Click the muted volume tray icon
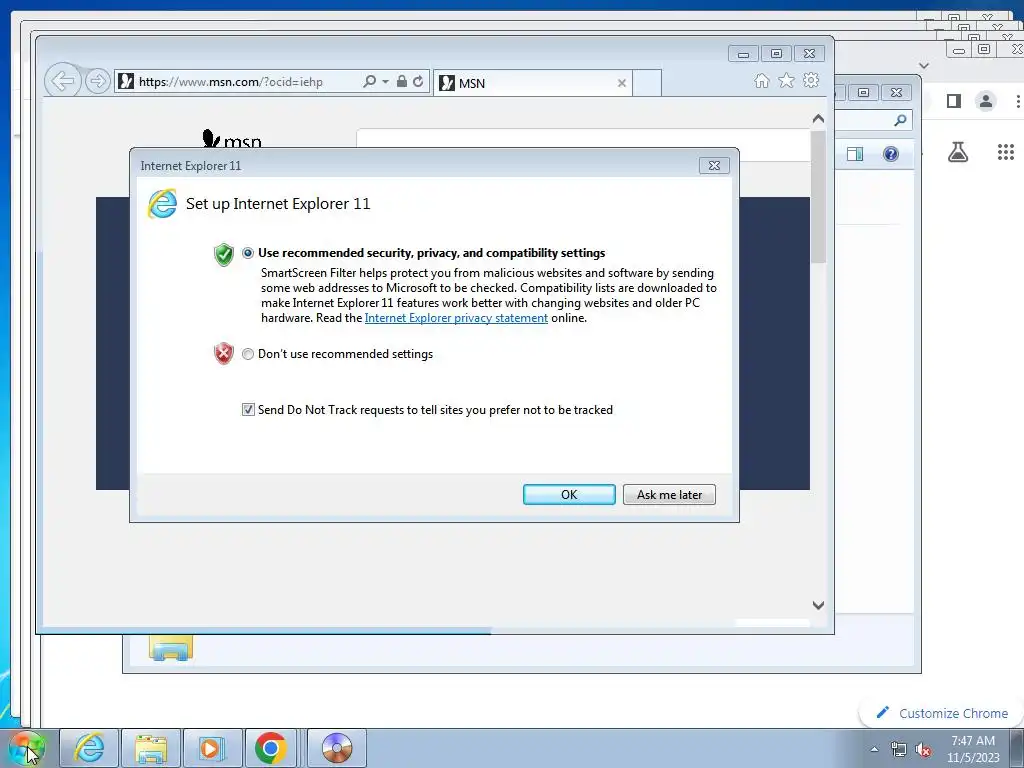The height and width of the screenshot is (768, 1024). 923,749
